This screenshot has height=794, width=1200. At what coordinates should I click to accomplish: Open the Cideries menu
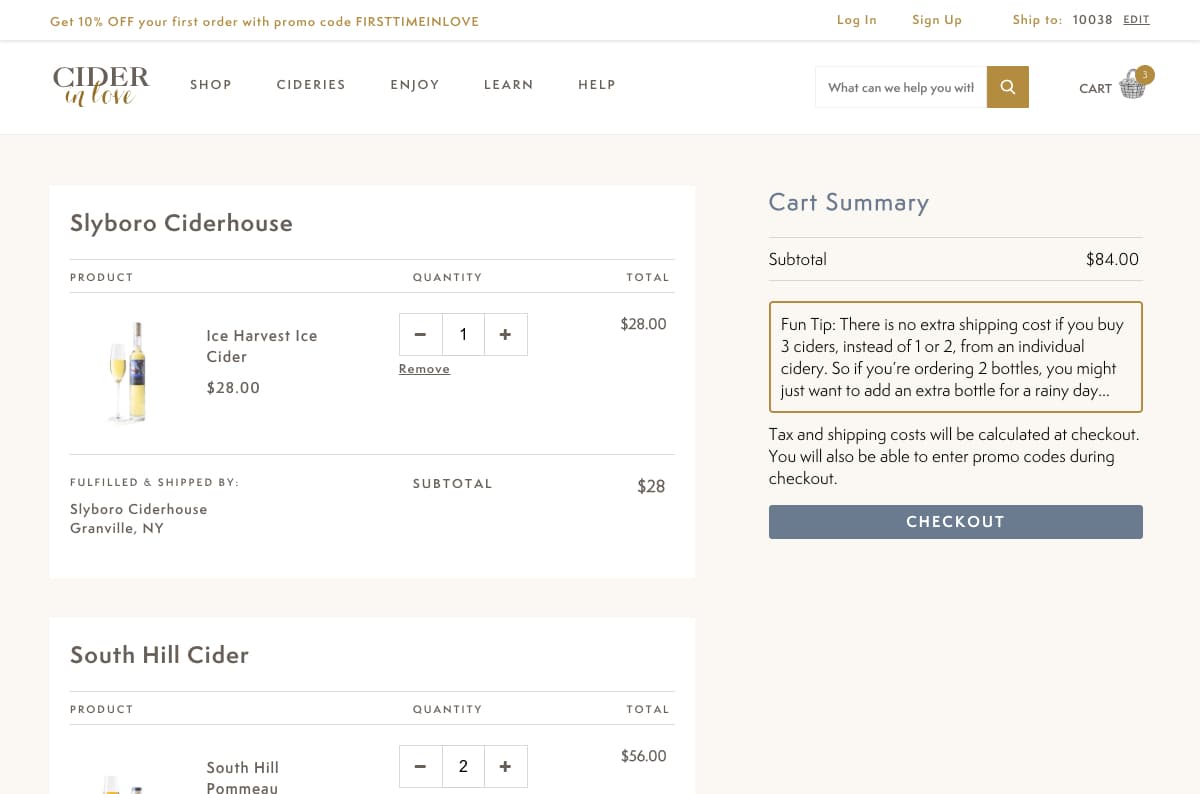point(311,85)
